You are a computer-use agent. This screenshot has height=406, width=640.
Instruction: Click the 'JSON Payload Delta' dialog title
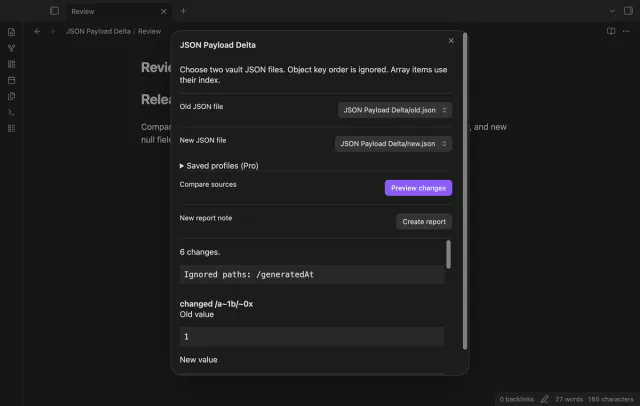pos(218,45)
